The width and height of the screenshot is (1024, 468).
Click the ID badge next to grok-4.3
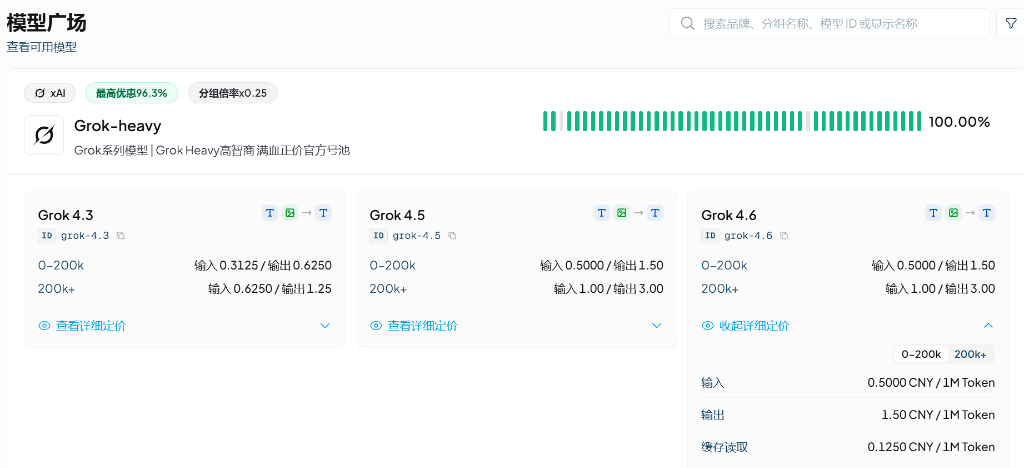(46, 236)
